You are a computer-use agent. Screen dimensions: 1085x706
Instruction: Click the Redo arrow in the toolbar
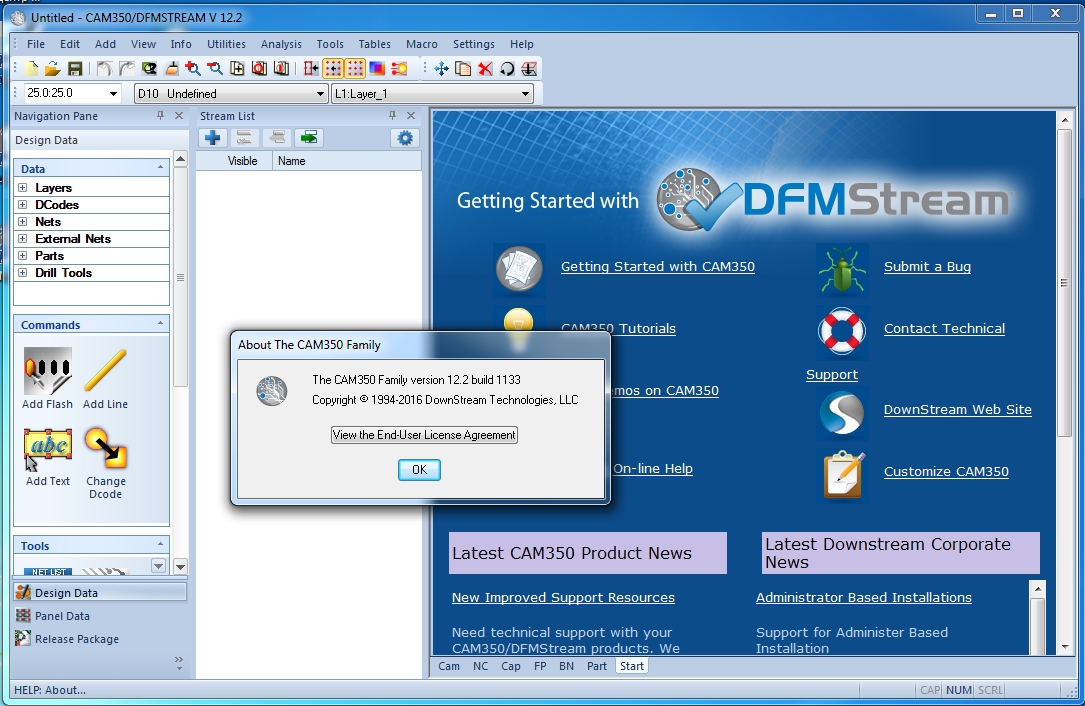click(127, 69)
